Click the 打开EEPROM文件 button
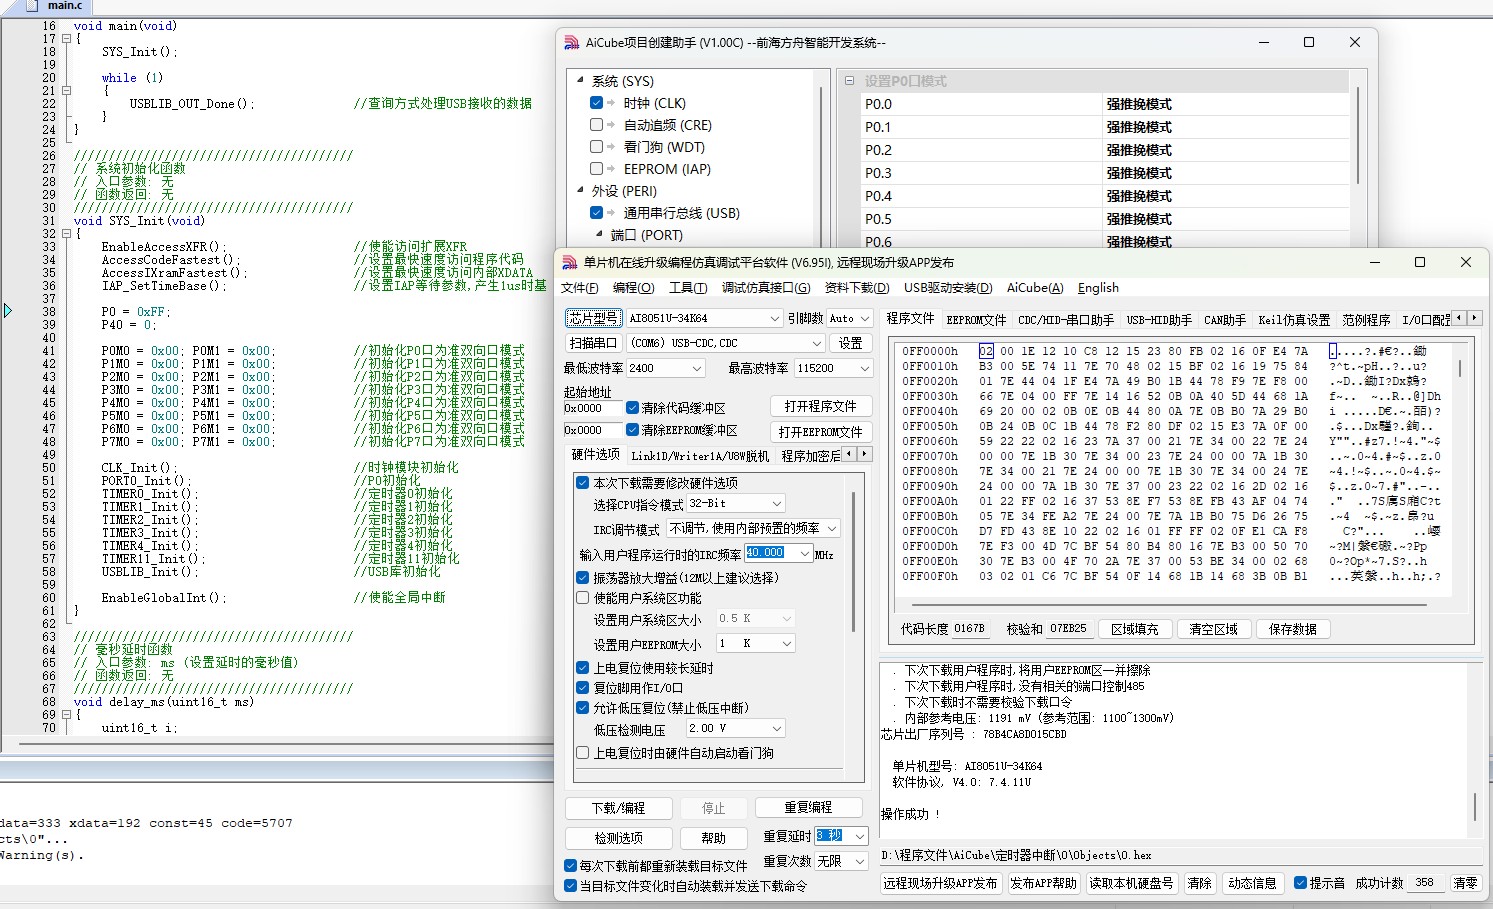 pyautogui.click(x=820, y=432)
